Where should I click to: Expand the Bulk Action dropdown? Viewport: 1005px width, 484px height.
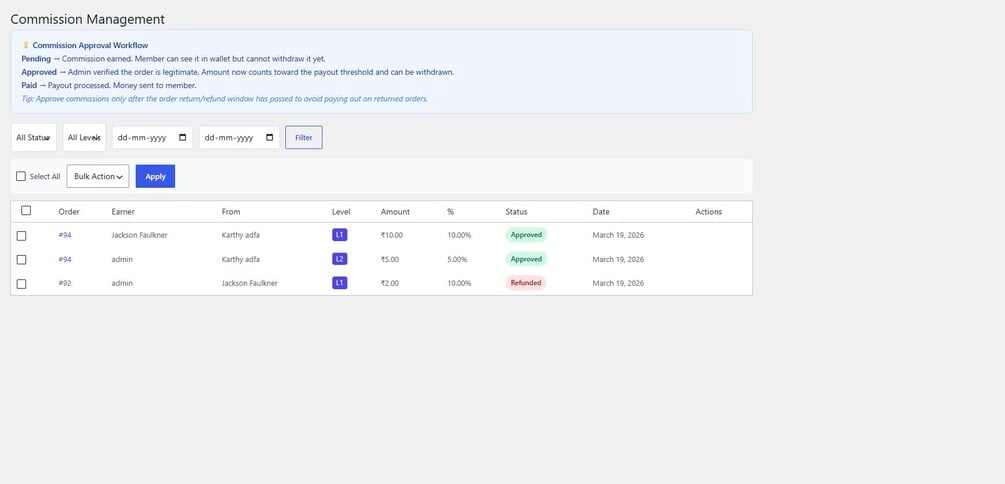[98, 176]
